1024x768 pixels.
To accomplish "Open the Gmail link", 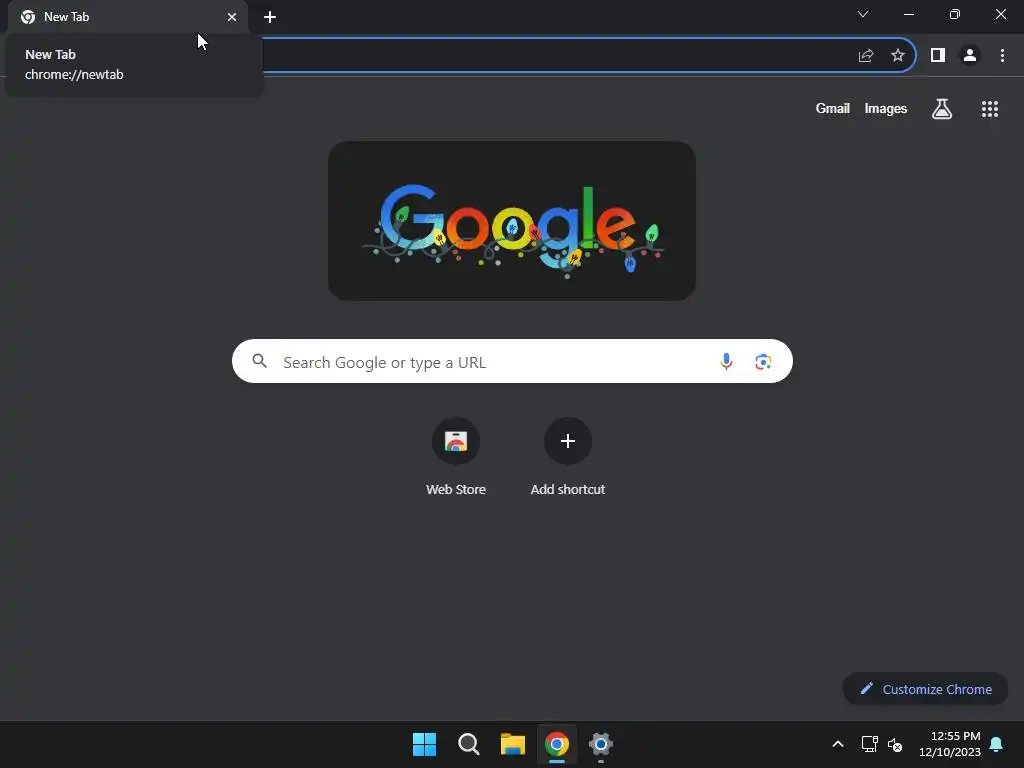I will point(833,108).
